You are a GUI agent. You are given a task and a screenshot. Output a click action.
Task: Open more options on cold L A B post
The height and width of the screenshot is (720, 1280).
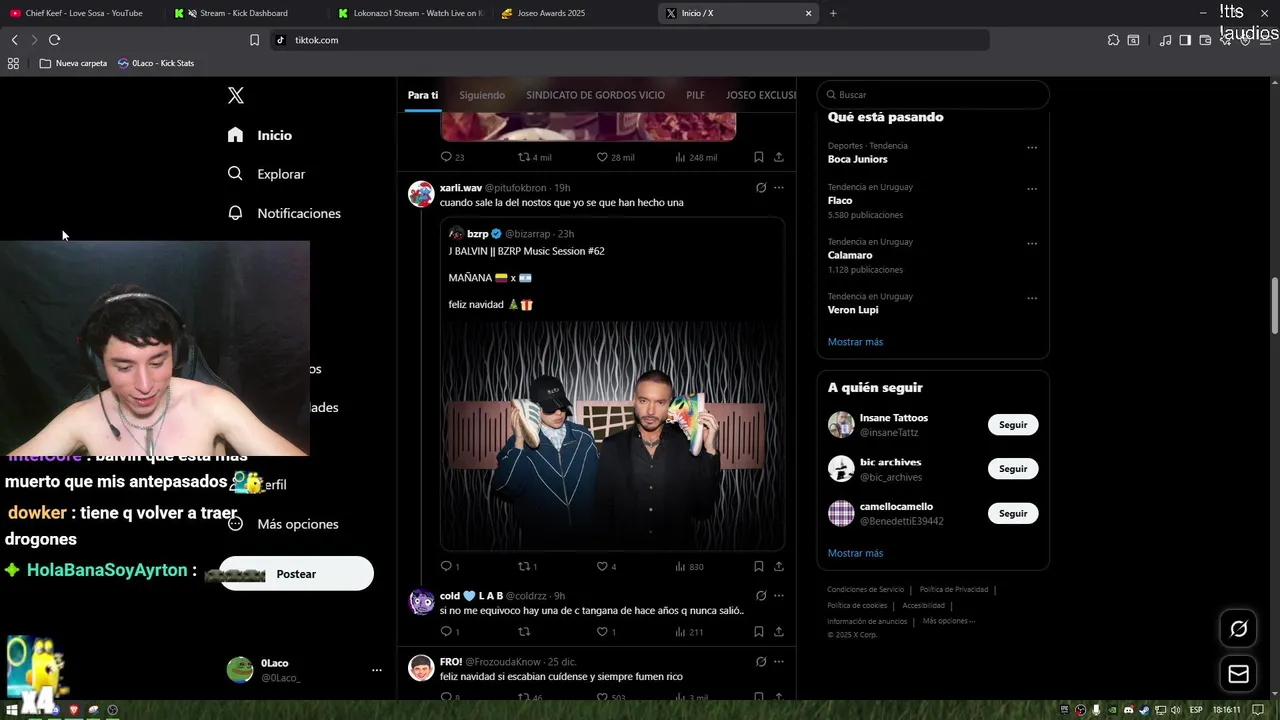coord(779,596)
